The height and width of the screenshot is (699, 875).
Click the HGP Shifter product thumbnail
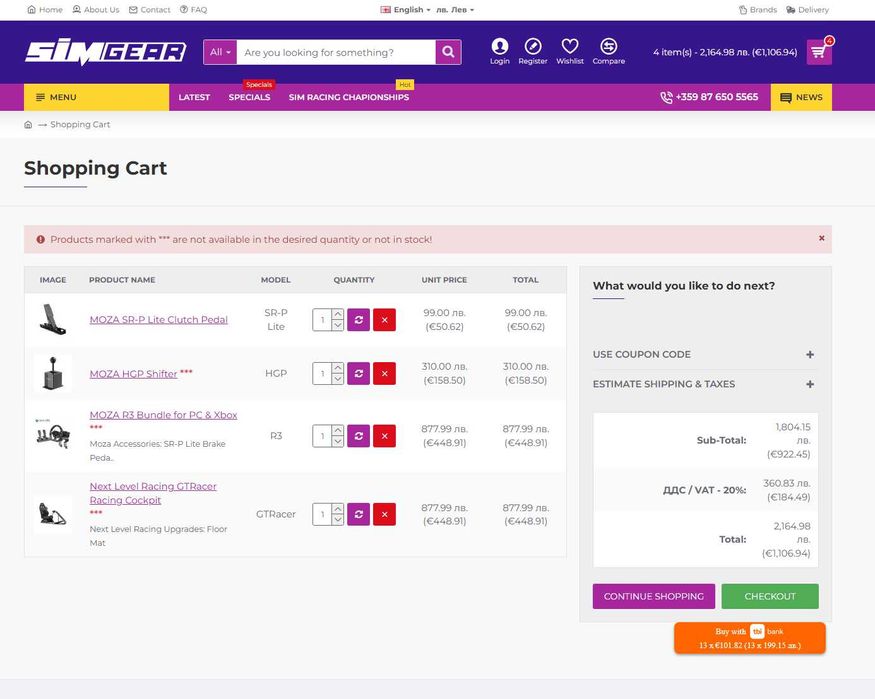(x=52, y=373)
